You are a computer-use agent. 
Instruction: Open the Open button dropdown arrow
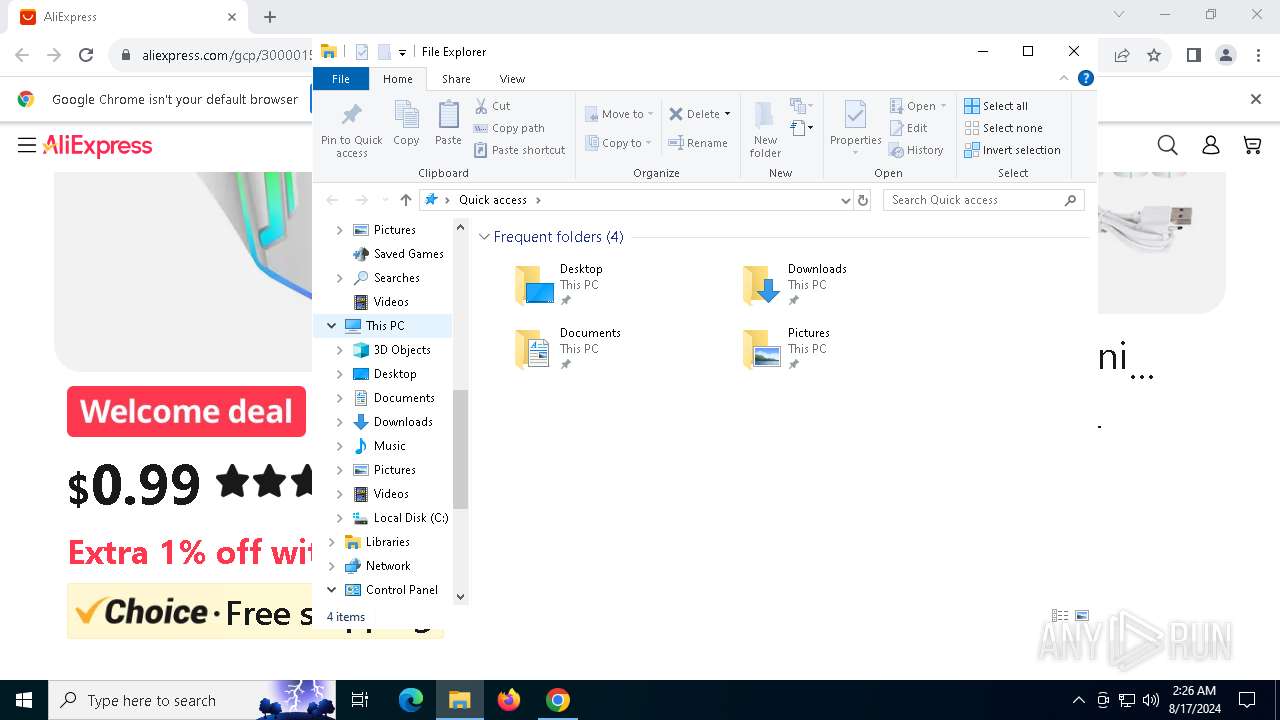(943, 106)
